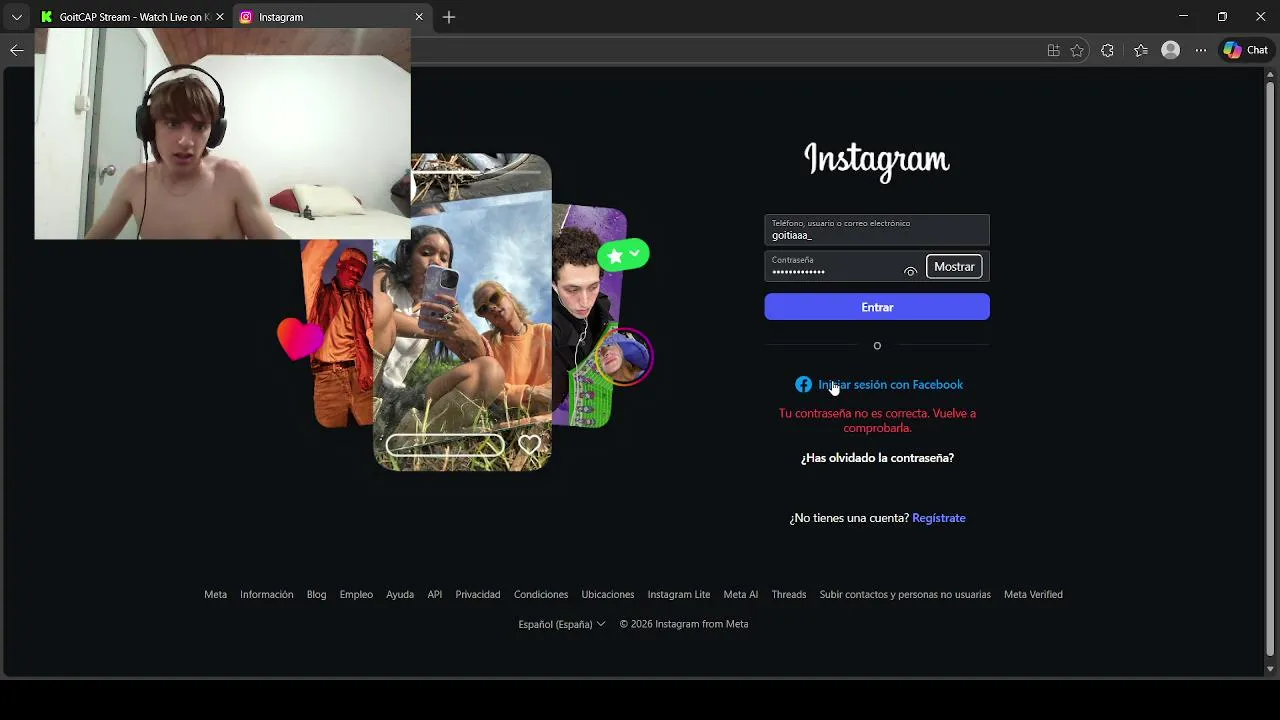Image resolution: width=1280 pixels, height=720 pixels.
Task: Click the Regístrate sign-up link
Action: pos(938,518)
